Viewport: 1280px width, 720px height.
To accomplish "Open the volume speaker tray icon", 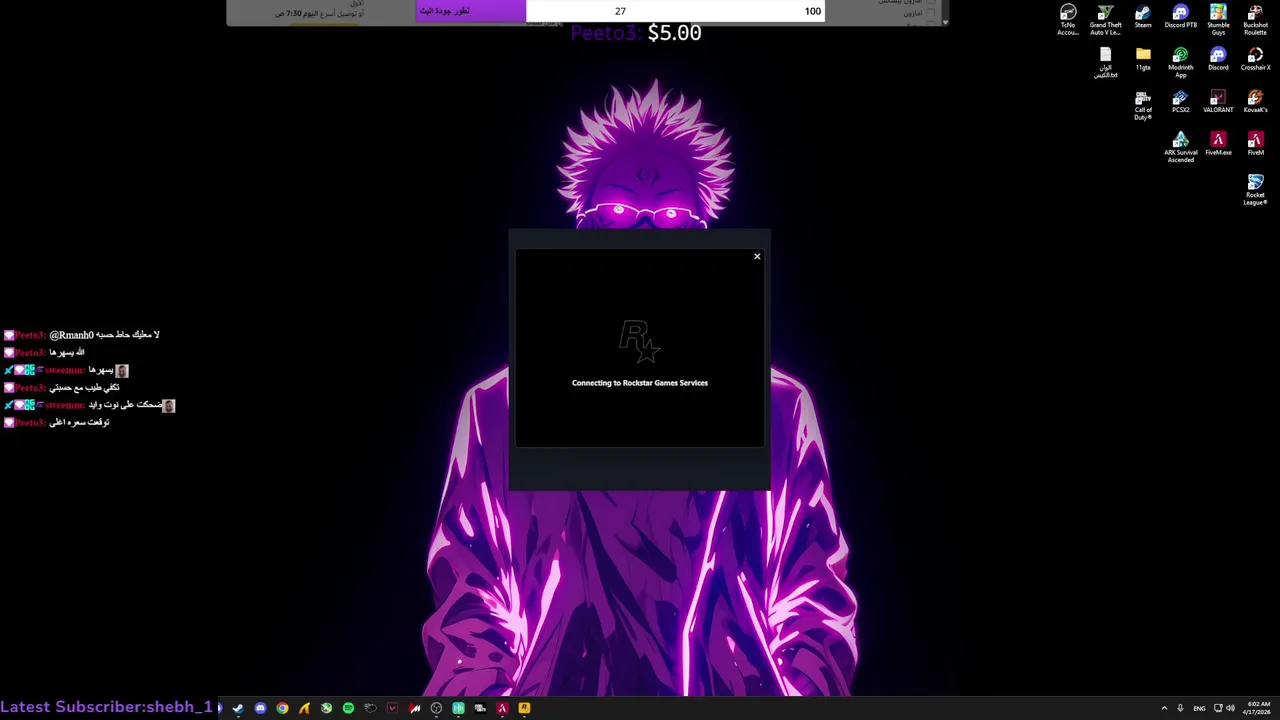I will (x=1230, y=708).
